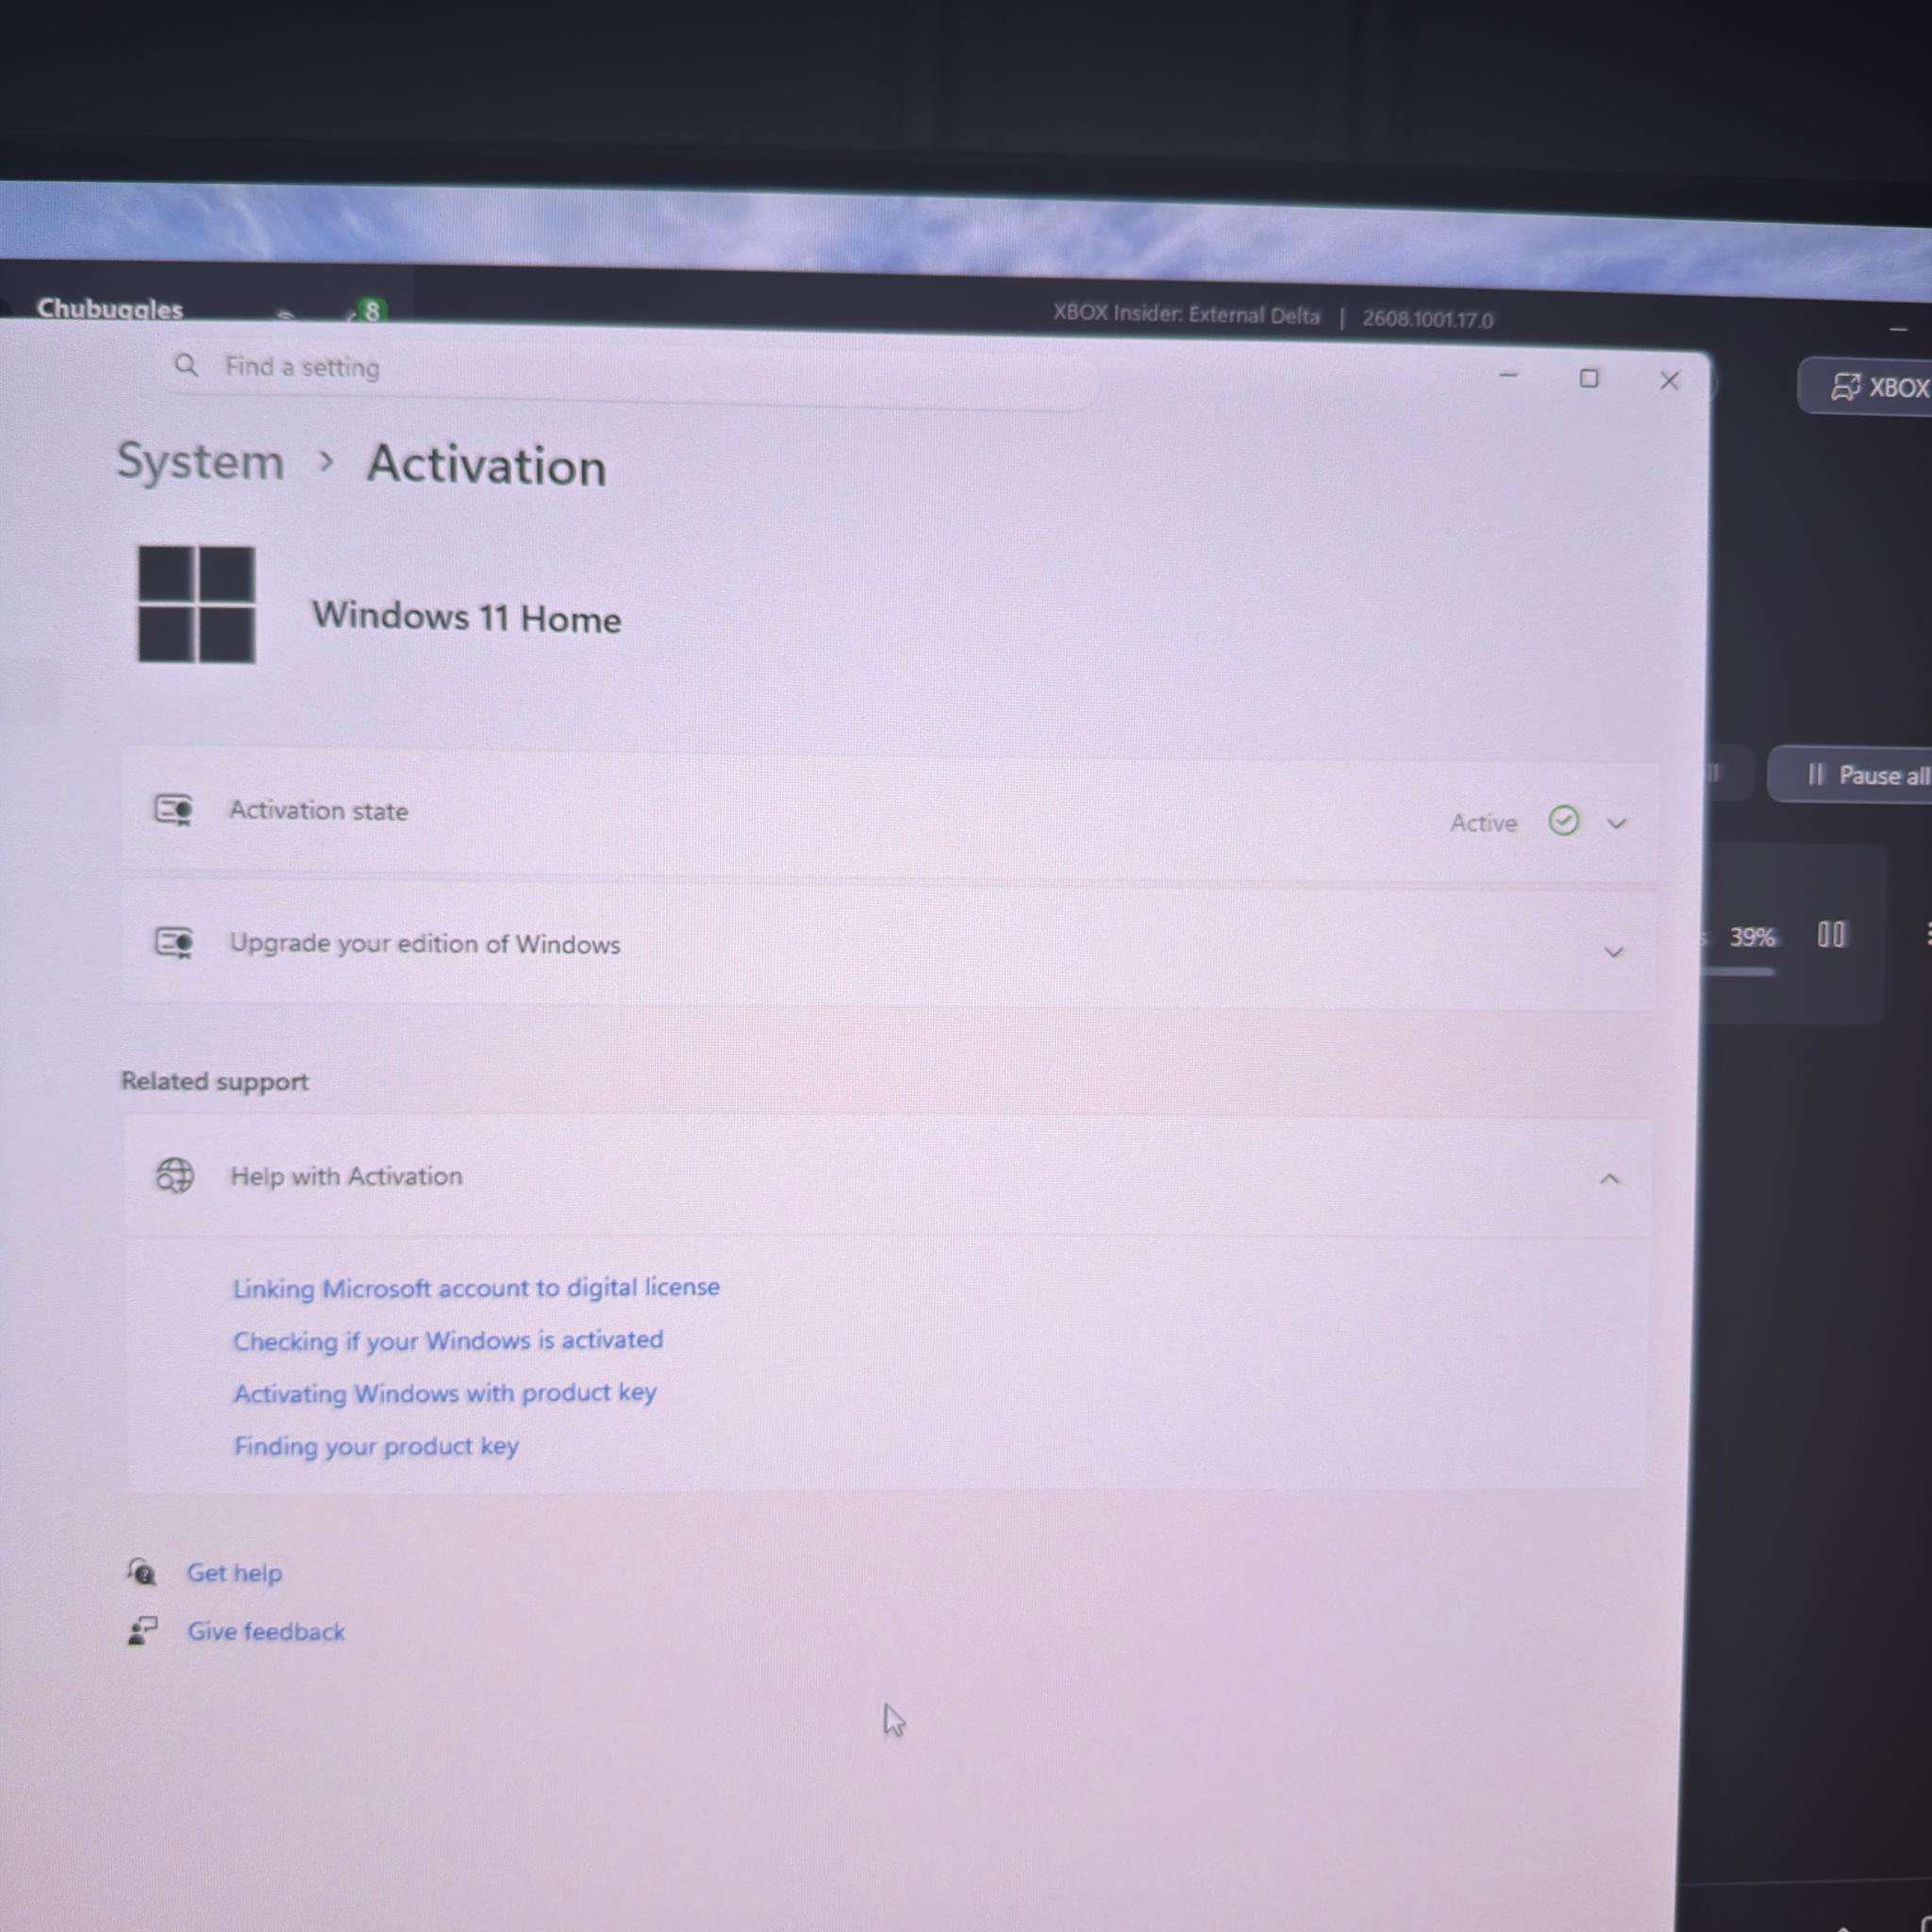This screenshot has width=1932, height=1932.
Task: Click the Help with Activation label
Action: point(347,1176)
